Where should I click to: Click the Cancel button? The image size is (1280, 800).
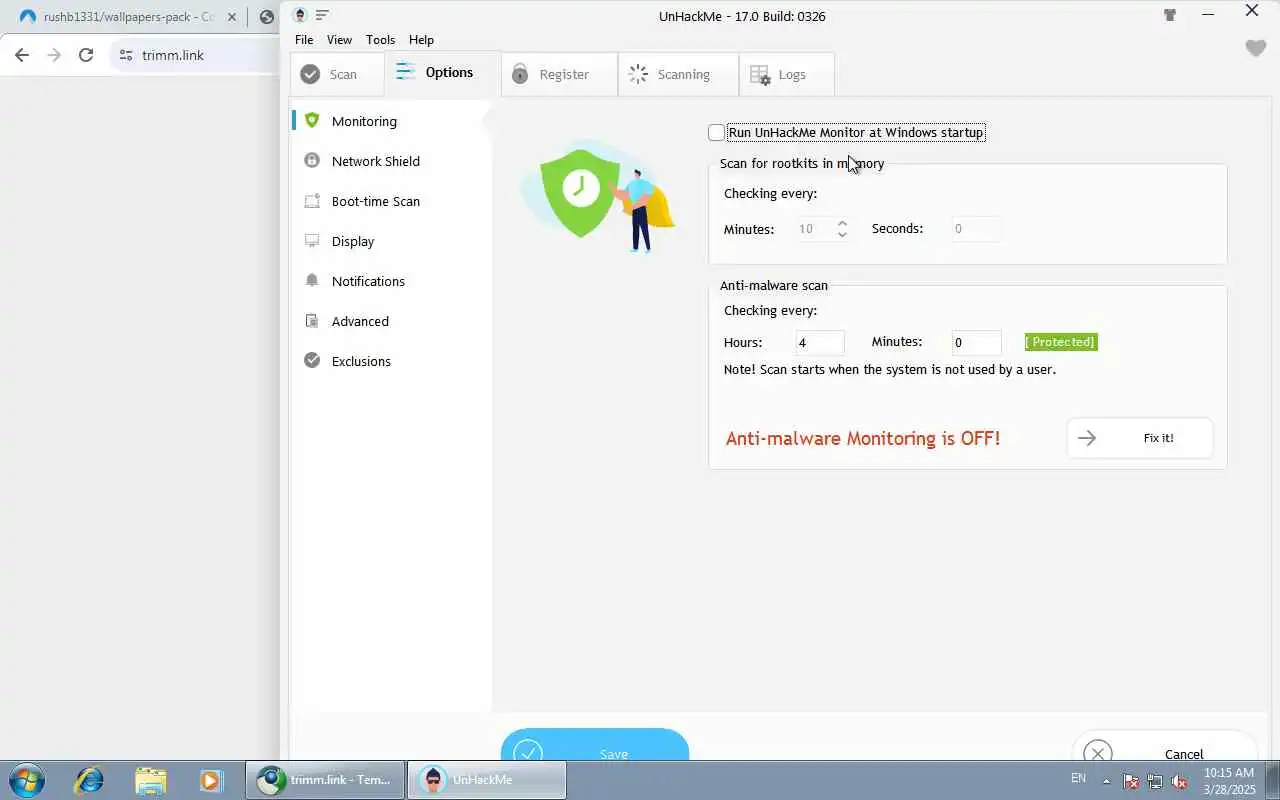1164,746
